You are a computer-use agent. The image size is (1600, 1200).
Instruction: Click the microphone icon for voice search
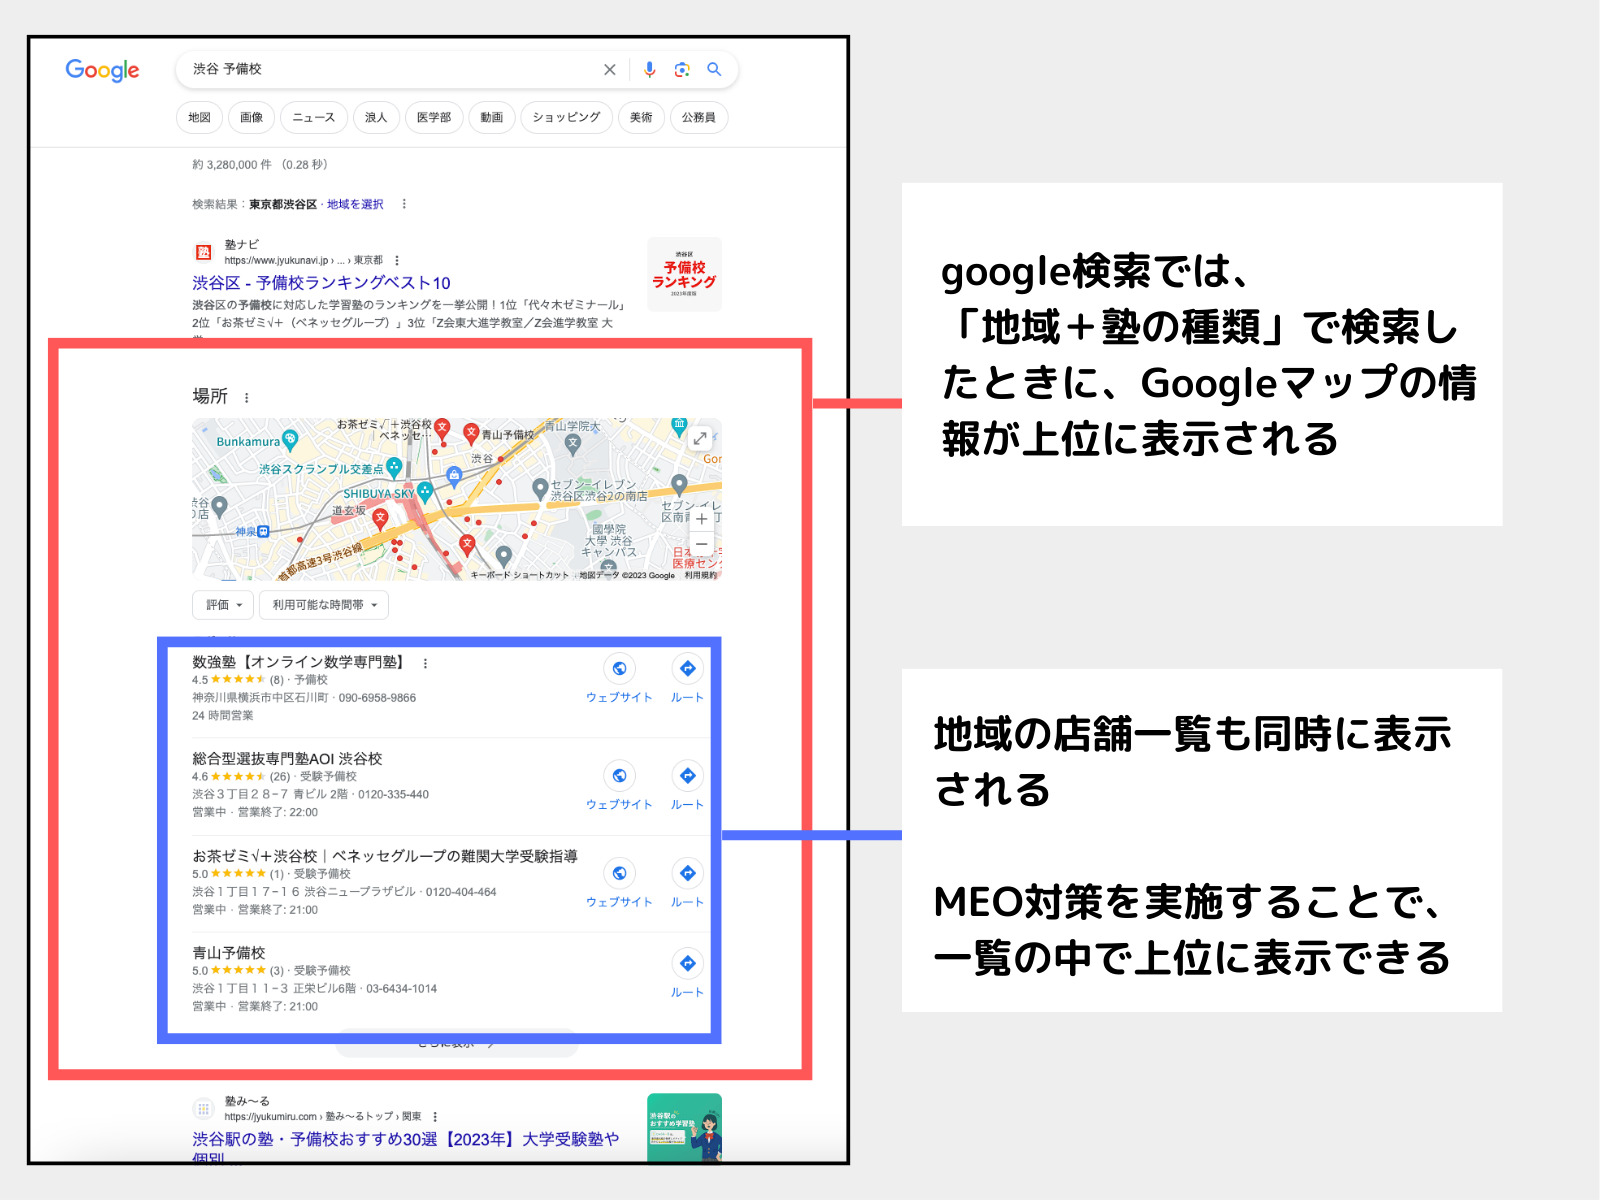650,70
